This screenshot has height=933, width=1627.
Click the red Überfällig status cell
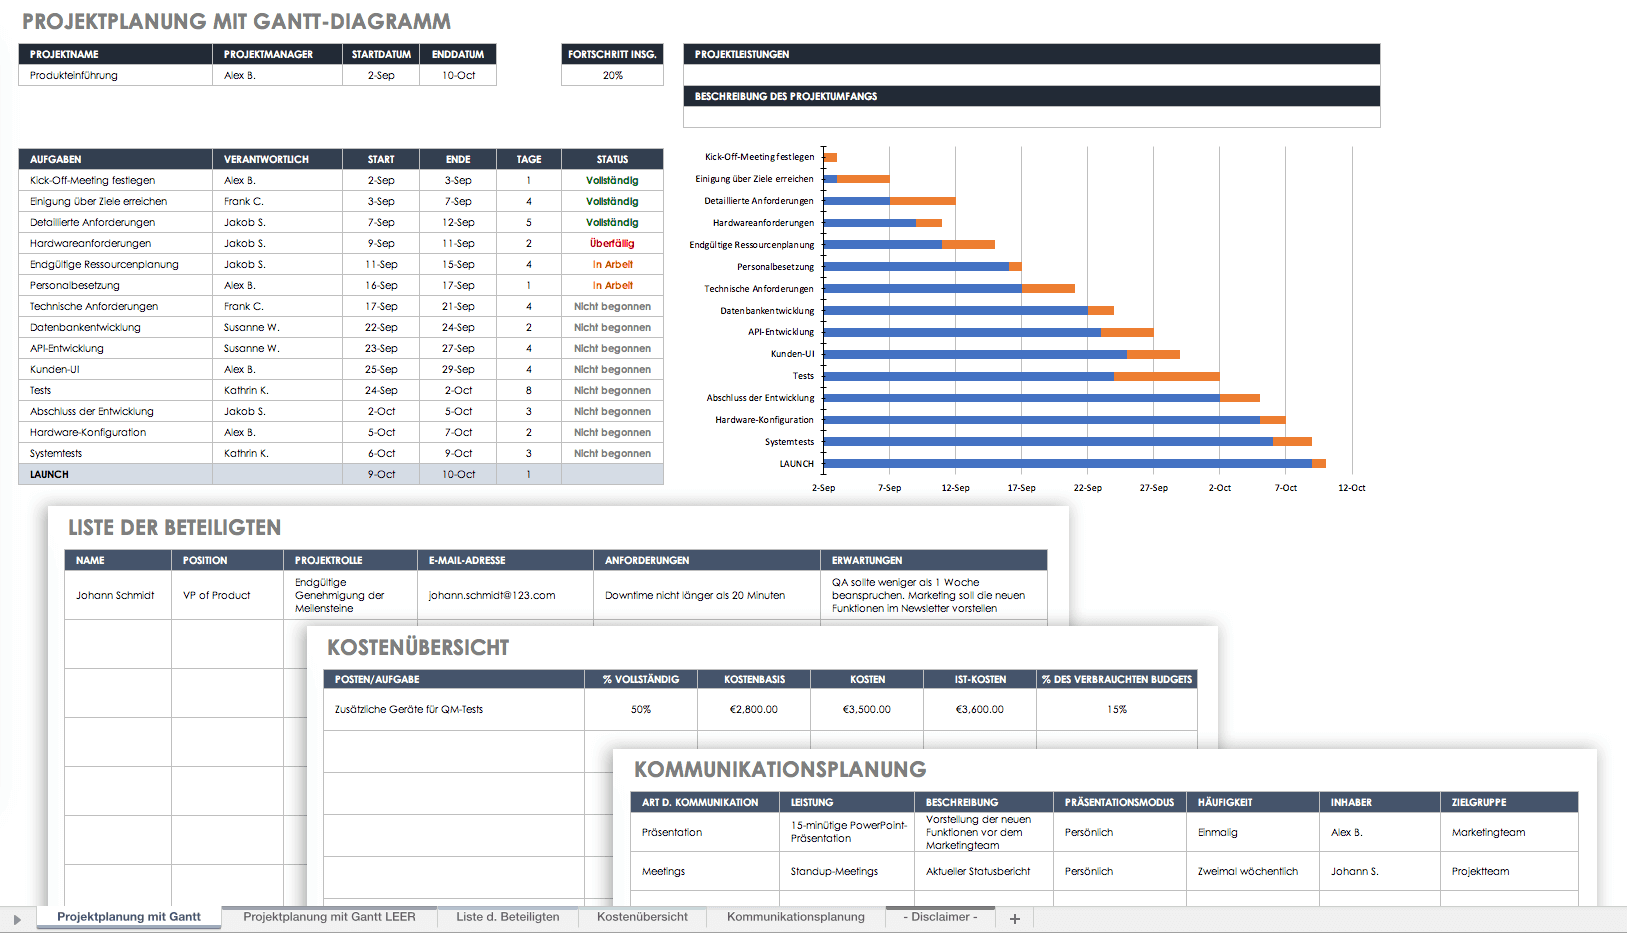point(612,244)
